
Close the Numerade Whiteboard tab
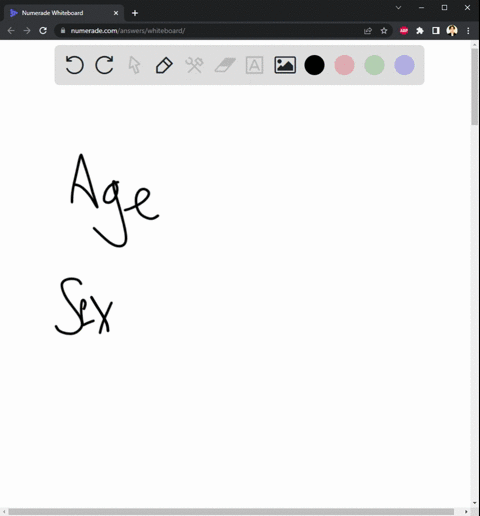[116, 13]
